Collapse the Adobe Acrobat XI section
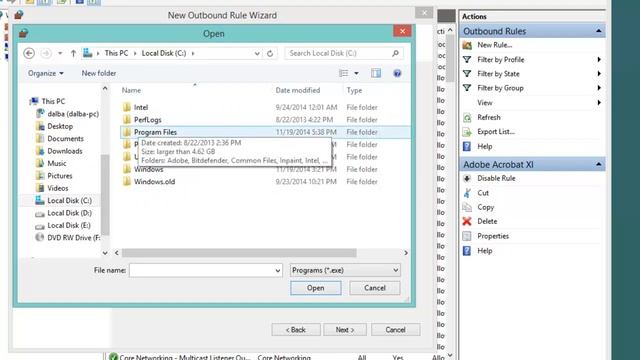 pyautogui.click(x=598, y=164)
